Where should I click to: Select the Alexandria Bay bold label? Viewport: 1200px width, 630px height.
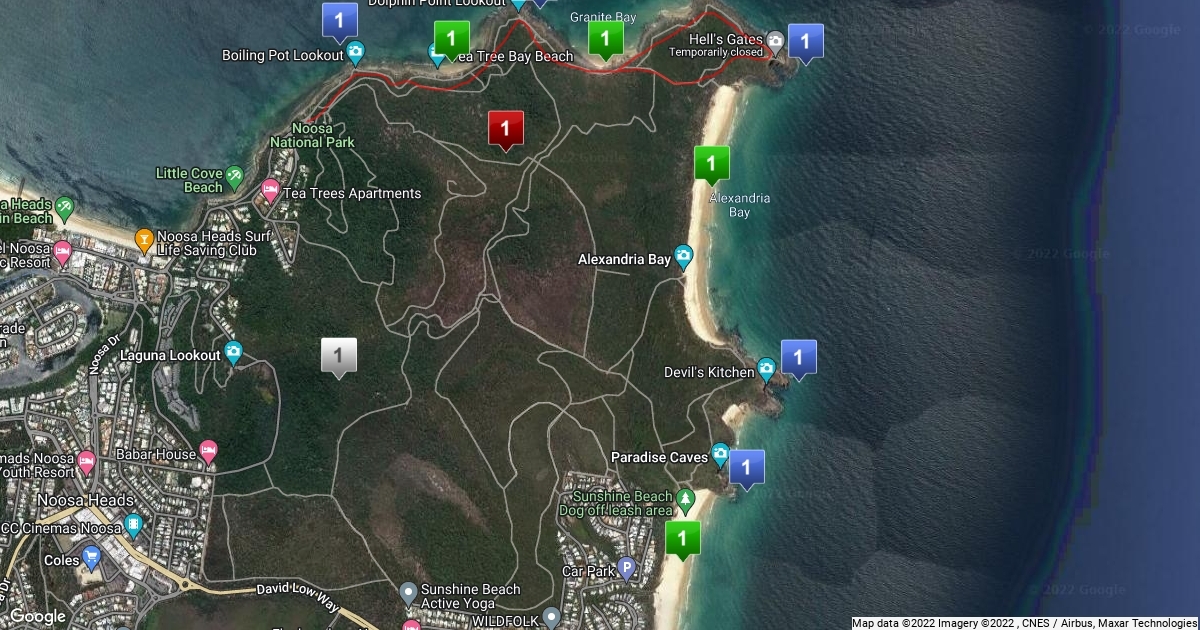pos(624,259)
